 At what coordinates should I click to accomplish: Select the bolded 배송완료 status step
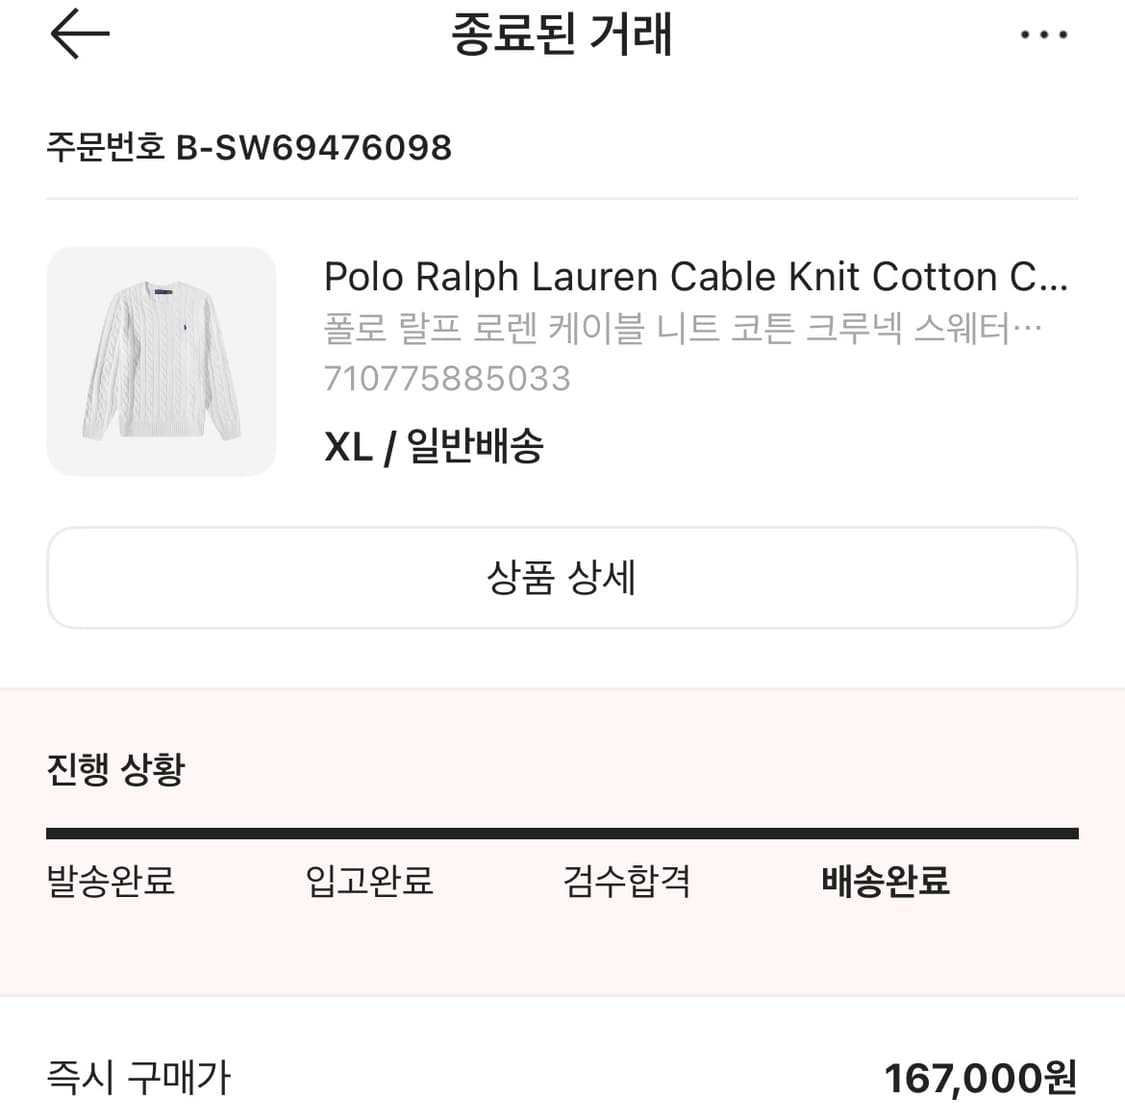(x=884, y=882)
